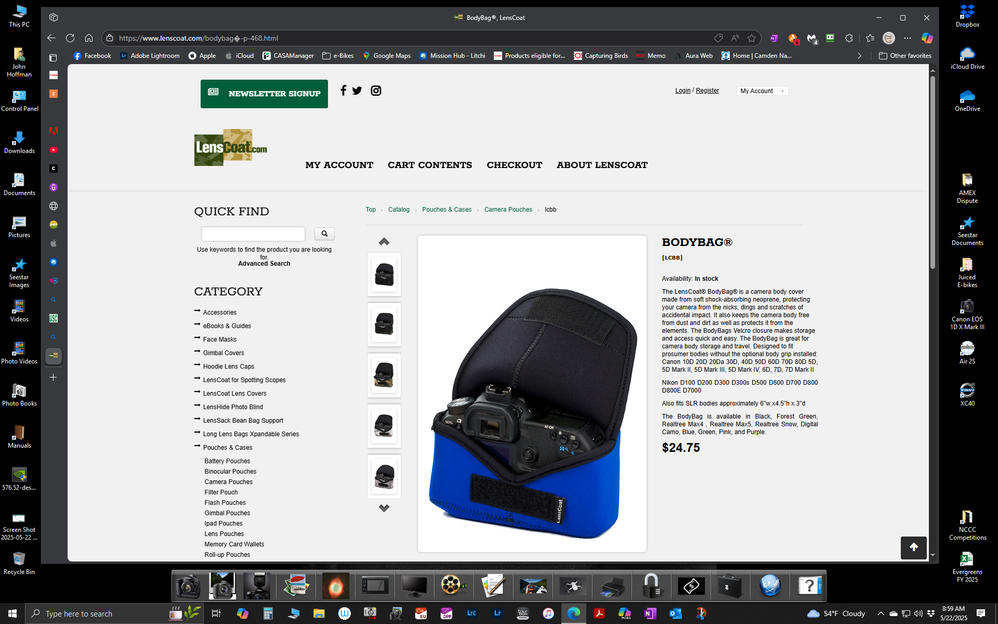Click the Quick Find search magnifier button
Viewport: 998px width, 624px height.
pos(324,234)
